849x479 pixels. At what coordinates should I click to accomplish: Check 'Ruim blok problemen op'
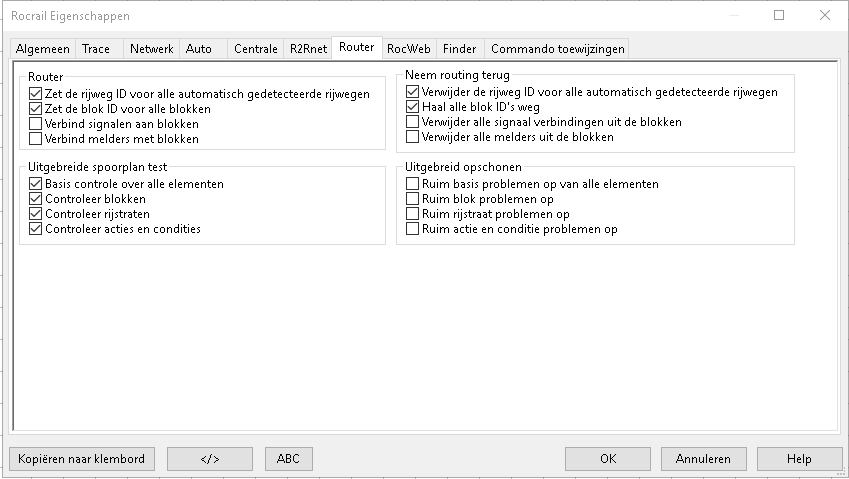(413, 199)
